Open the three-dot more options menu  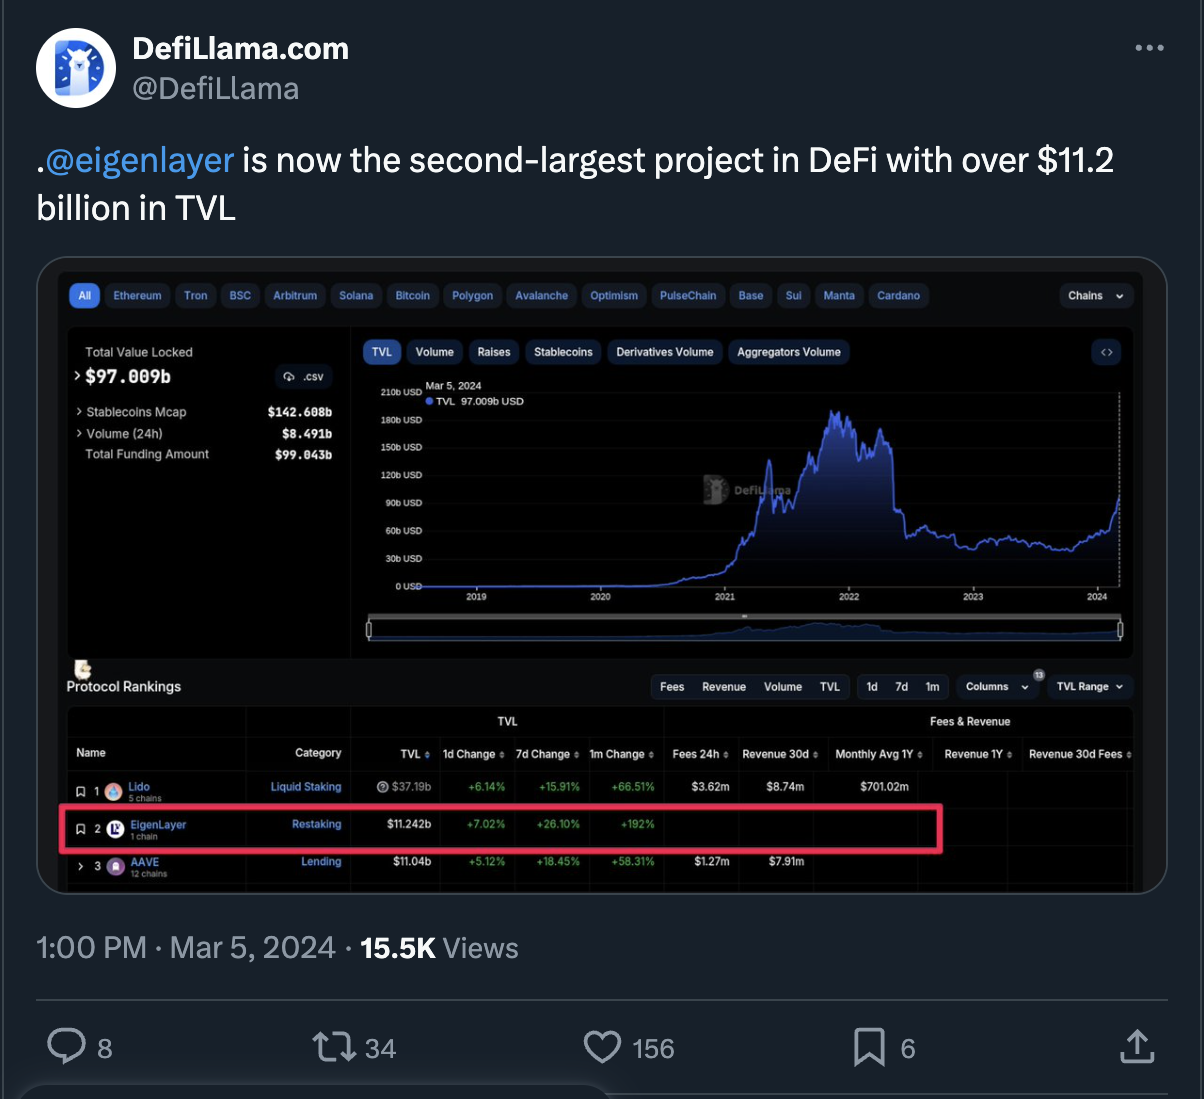1149,48
